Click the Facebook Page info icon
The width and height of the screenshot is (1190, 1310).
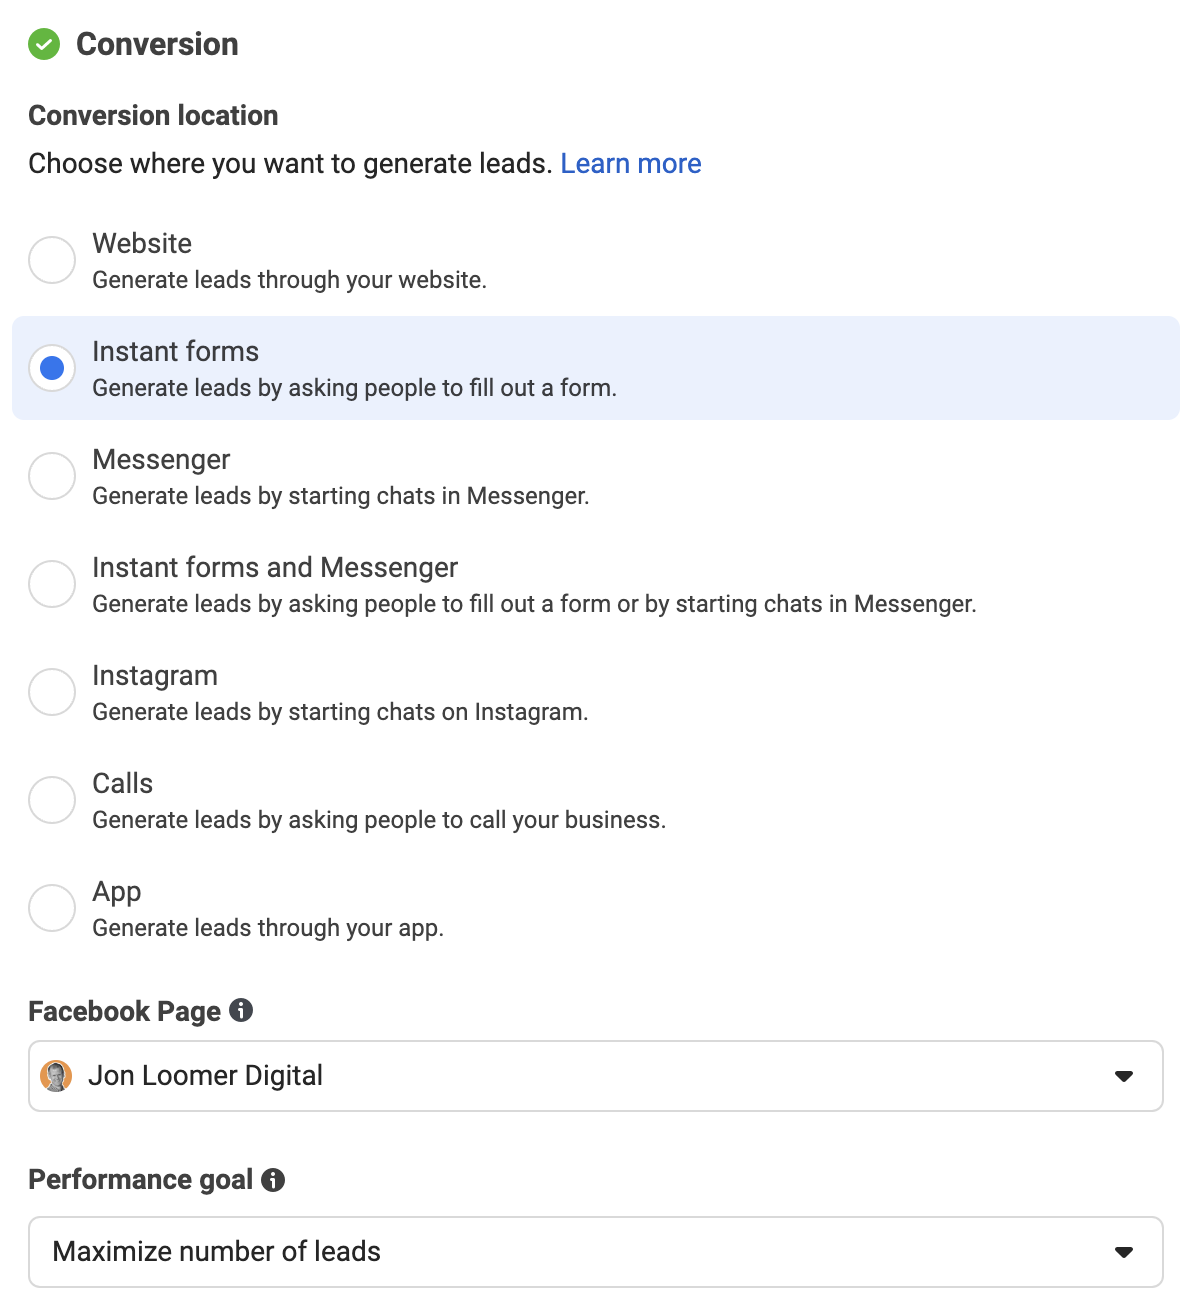pos(241,1010)
